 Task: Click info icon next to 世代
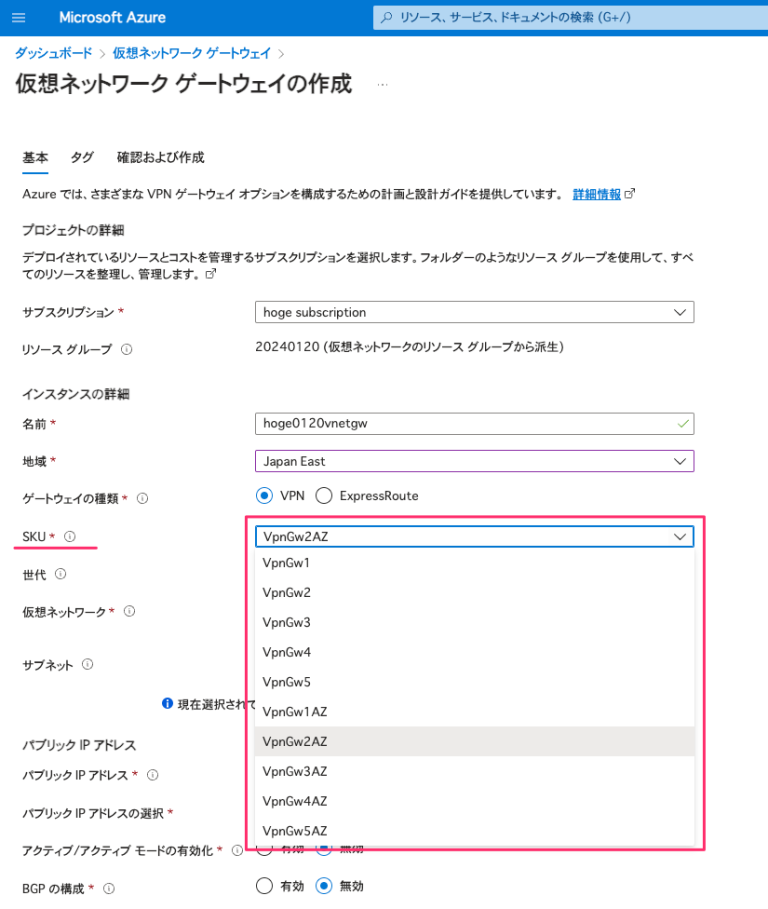coord(60,574)
